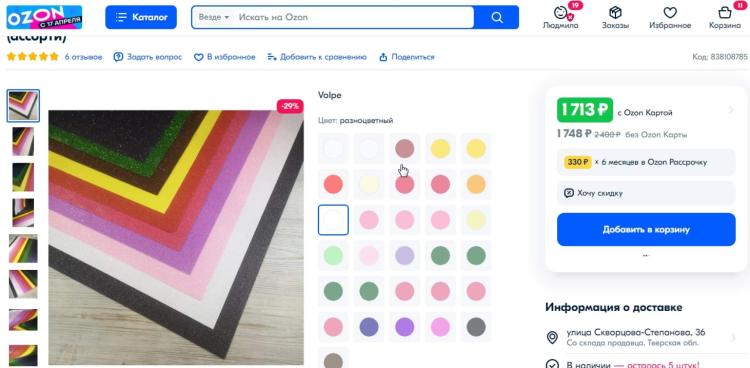Click Добавить в корзину button

pyautogui.click(x=646, y=230)
